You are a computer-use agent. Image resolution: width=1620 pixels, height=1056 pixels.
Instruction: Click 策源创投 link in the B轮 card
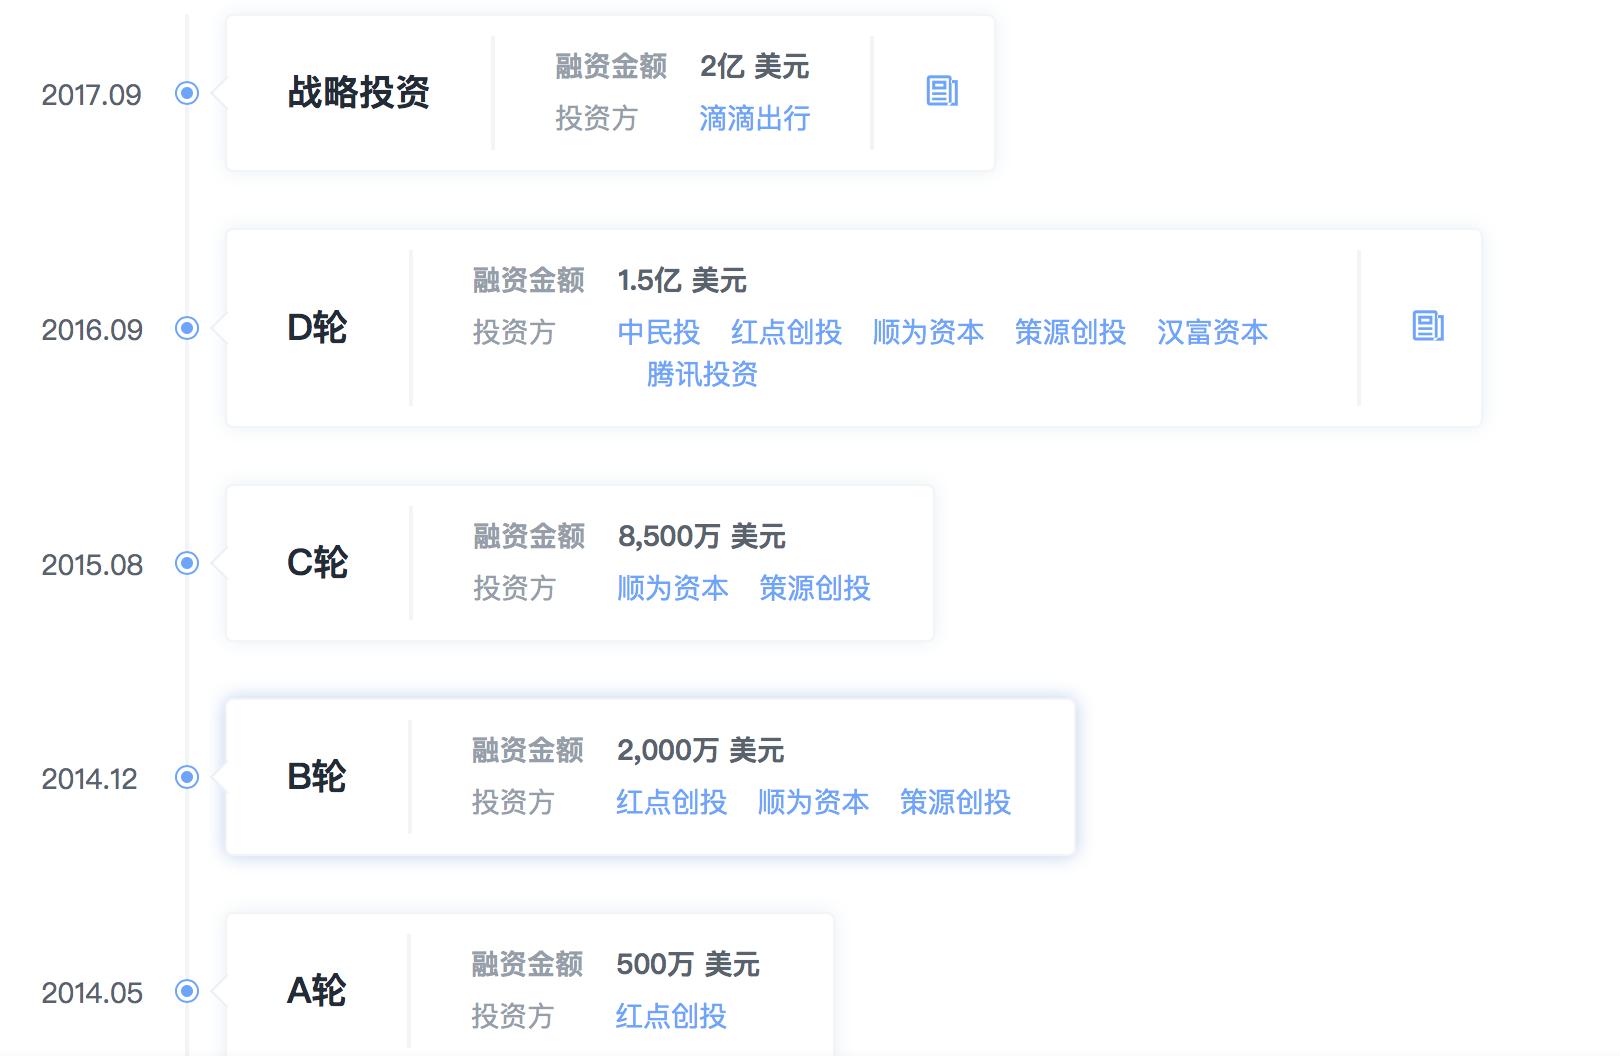click(955, 802)
